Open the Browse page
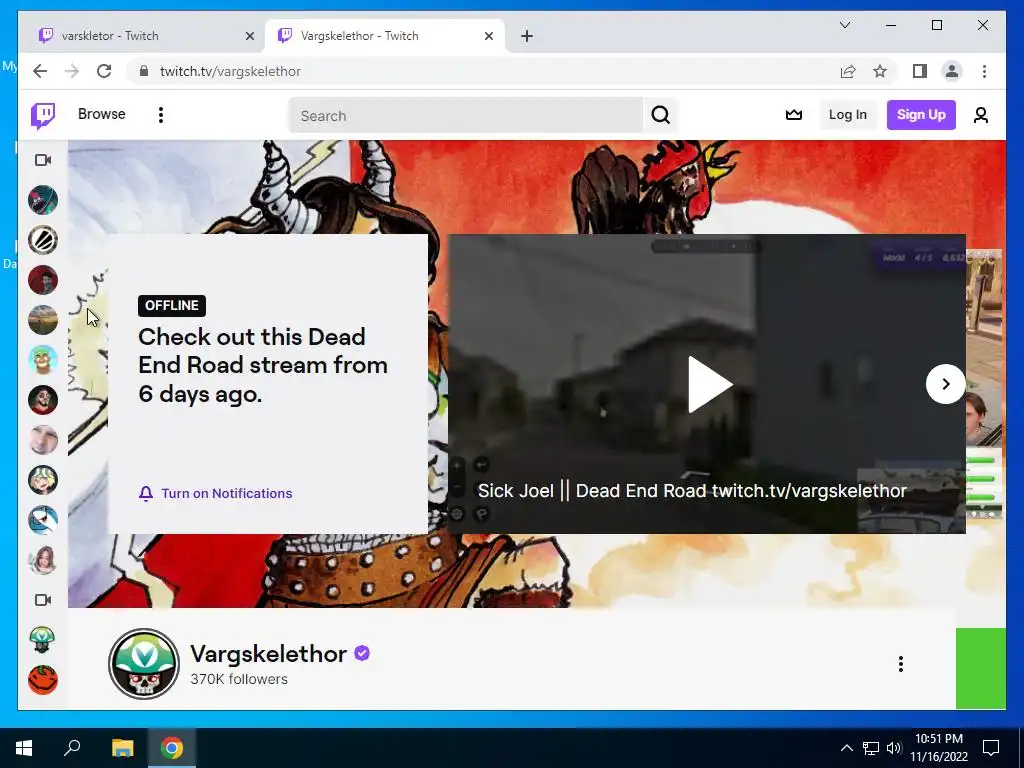1024x768 pixels. coord(101,114)
